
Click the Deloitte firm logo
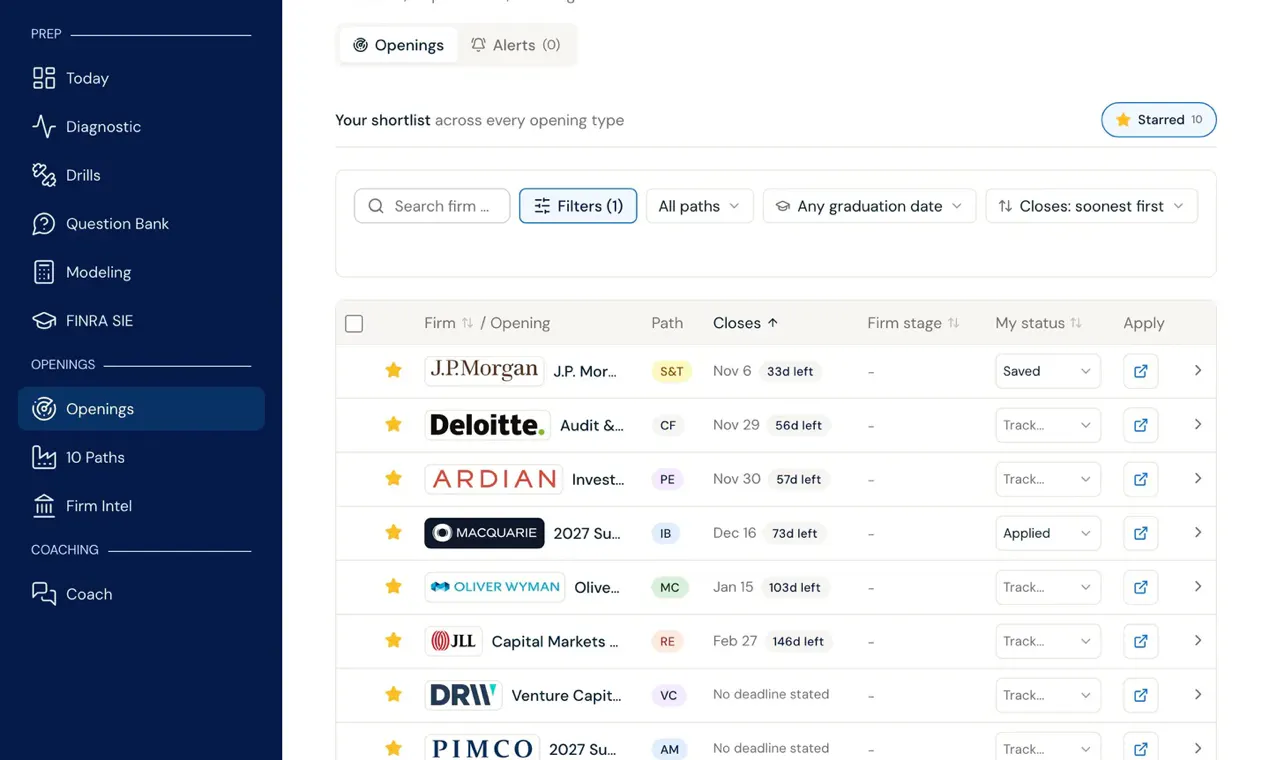(487, 425)
